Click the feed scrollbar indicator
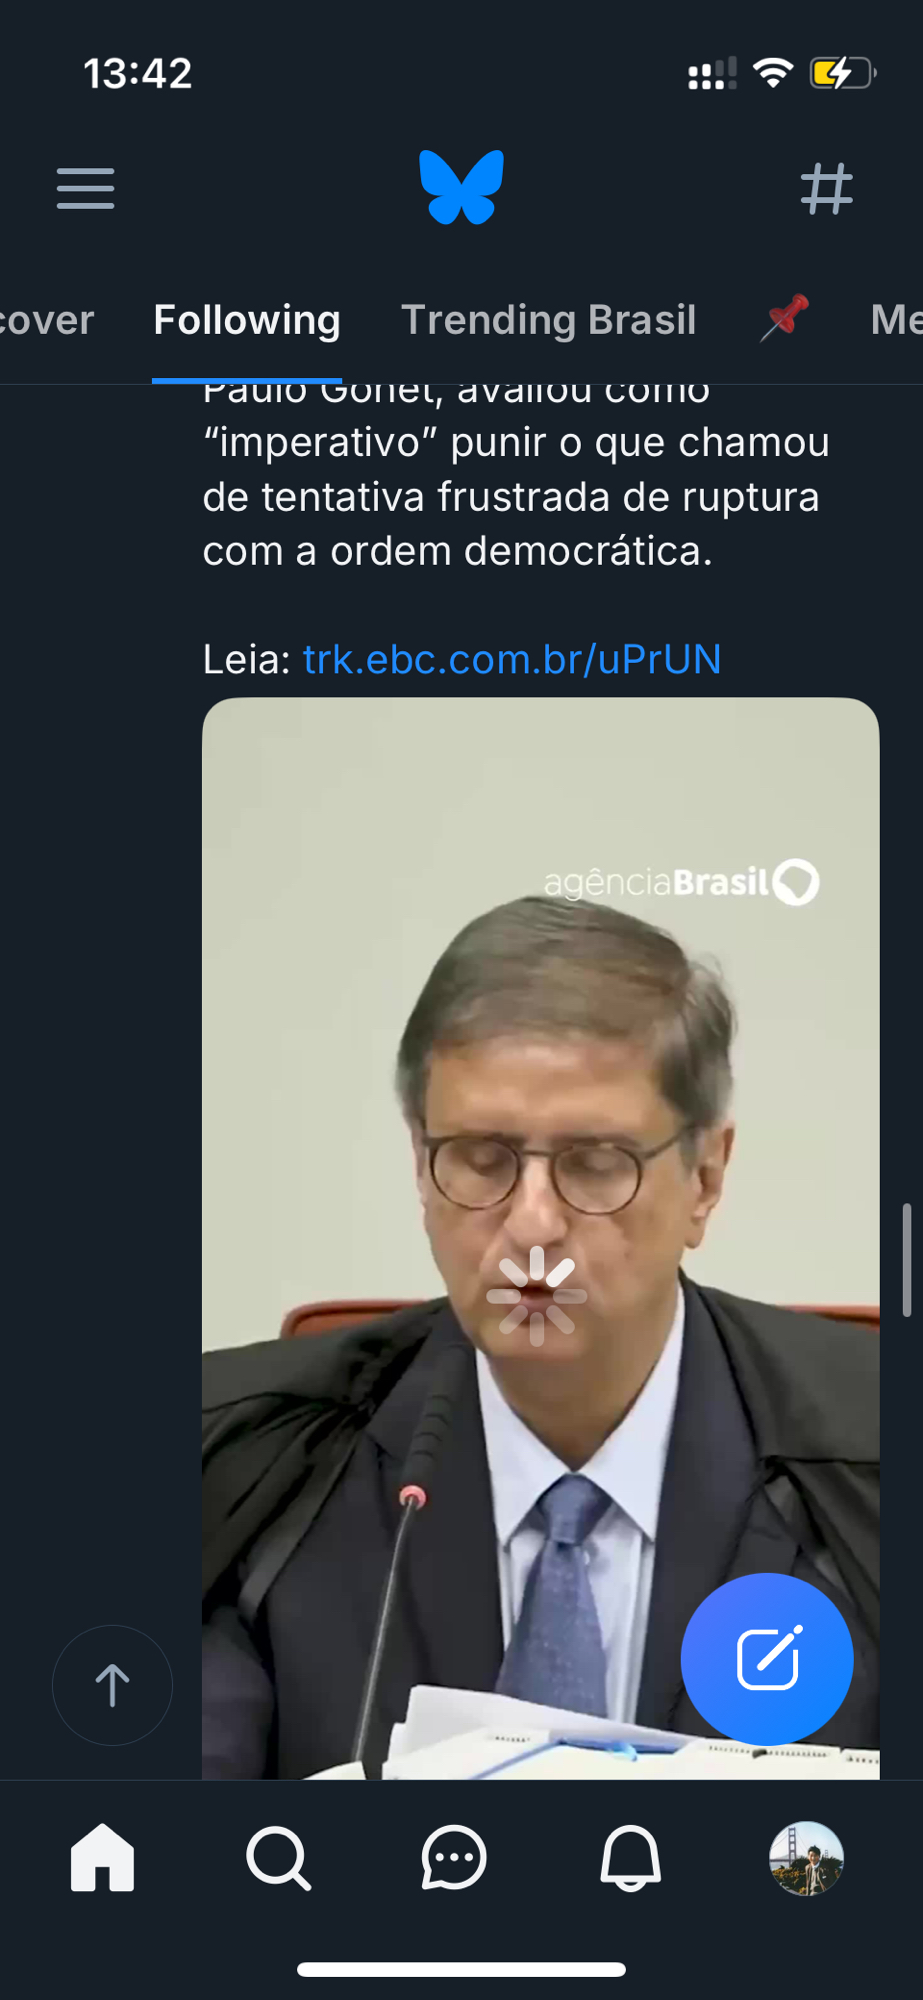Image resolution: width=923 pixels, height=2000 pixels. (907, 1260)
